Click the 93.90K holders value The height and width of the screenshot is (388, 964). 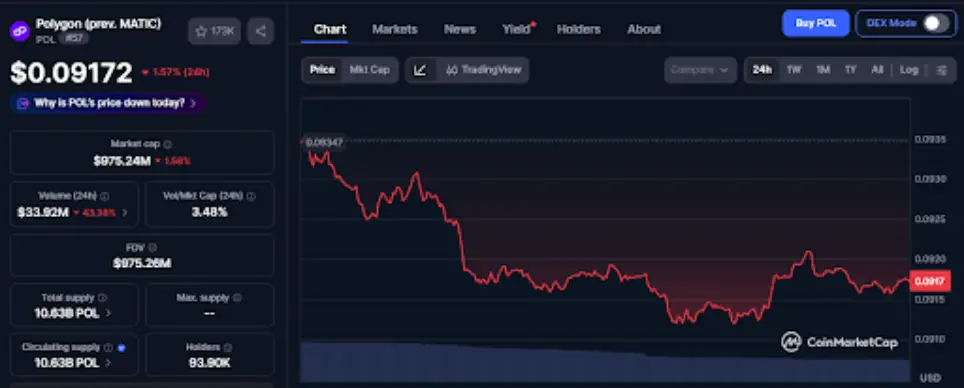(x=210, y=363)
